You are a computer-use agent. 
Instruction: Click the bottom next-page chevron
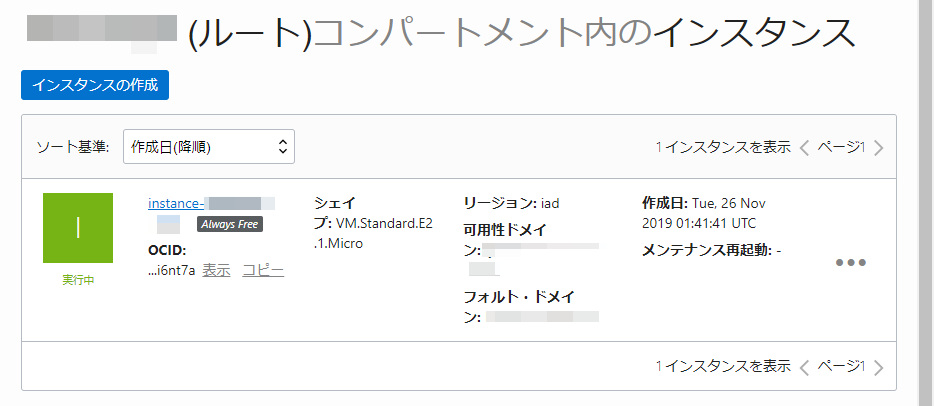[878, 367]
